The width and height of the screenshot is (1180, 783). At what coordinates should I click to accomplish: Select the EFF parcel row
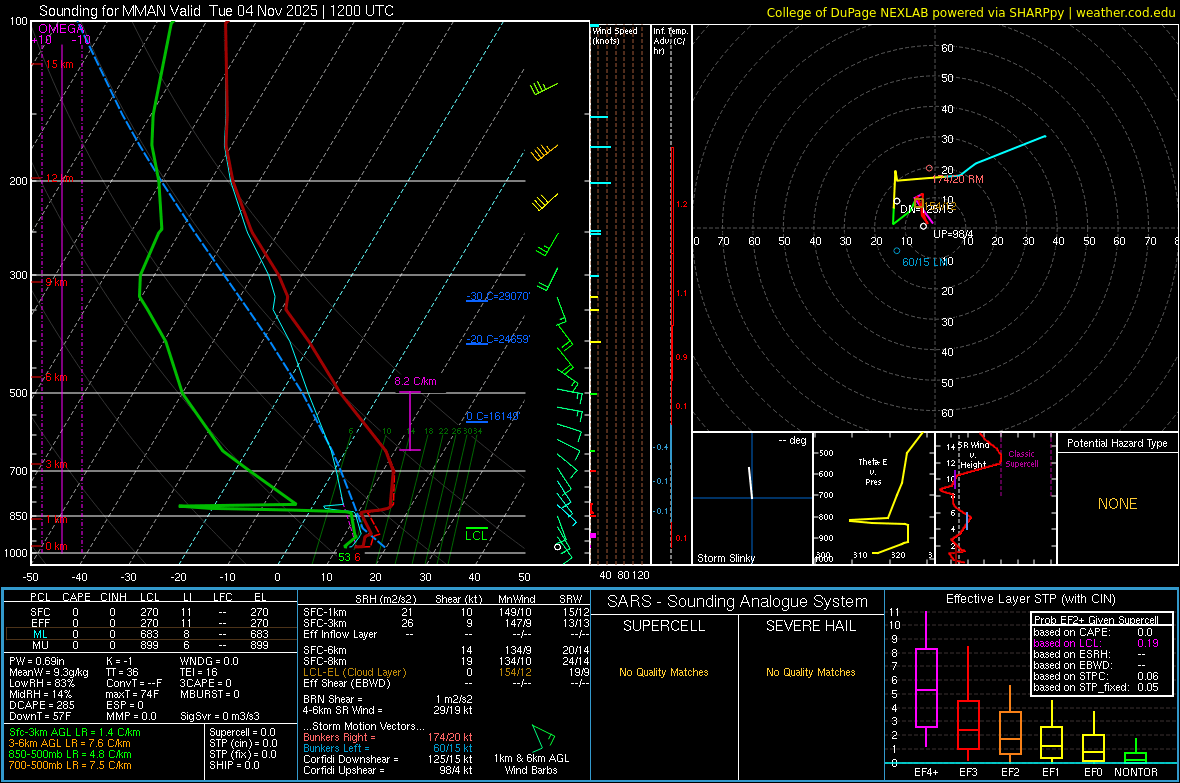(x=149, y=623)
